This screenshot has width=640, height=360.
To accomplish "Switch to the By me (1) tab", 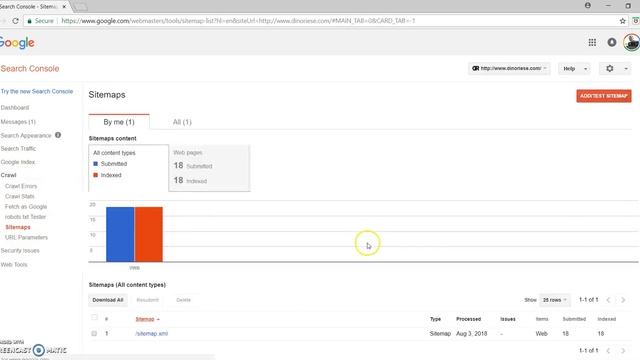I will 119,122.
